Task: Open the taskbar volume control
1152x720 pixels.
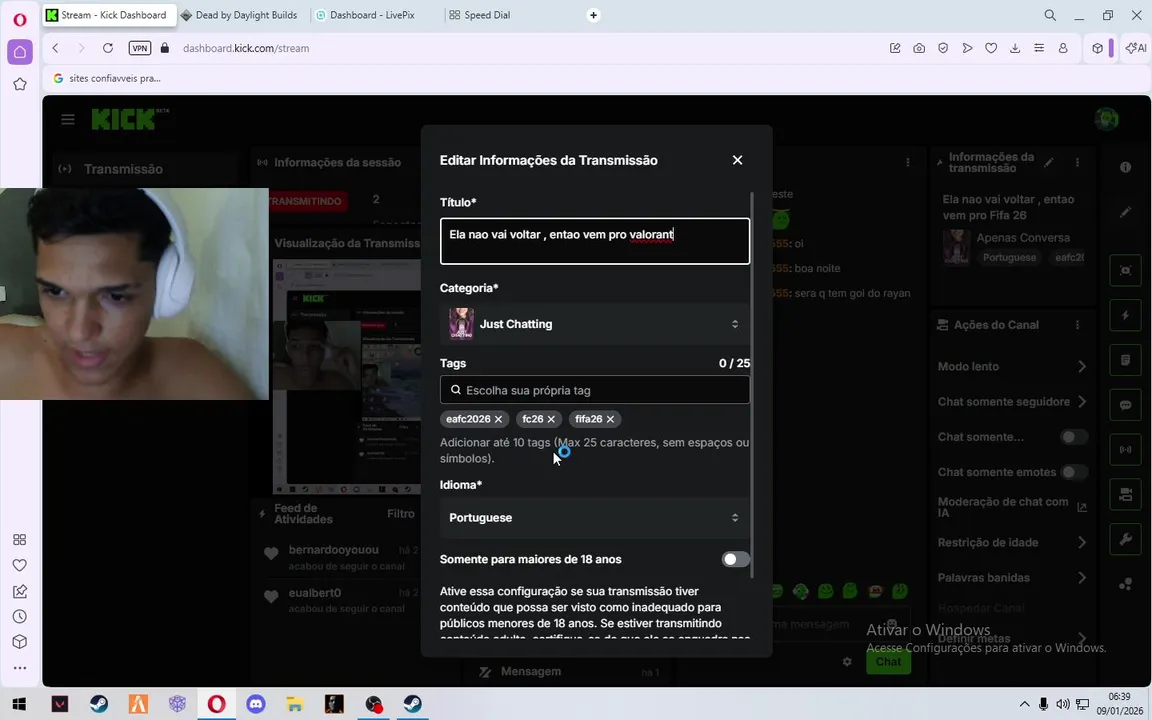Action: click(x=1062, y=704)
